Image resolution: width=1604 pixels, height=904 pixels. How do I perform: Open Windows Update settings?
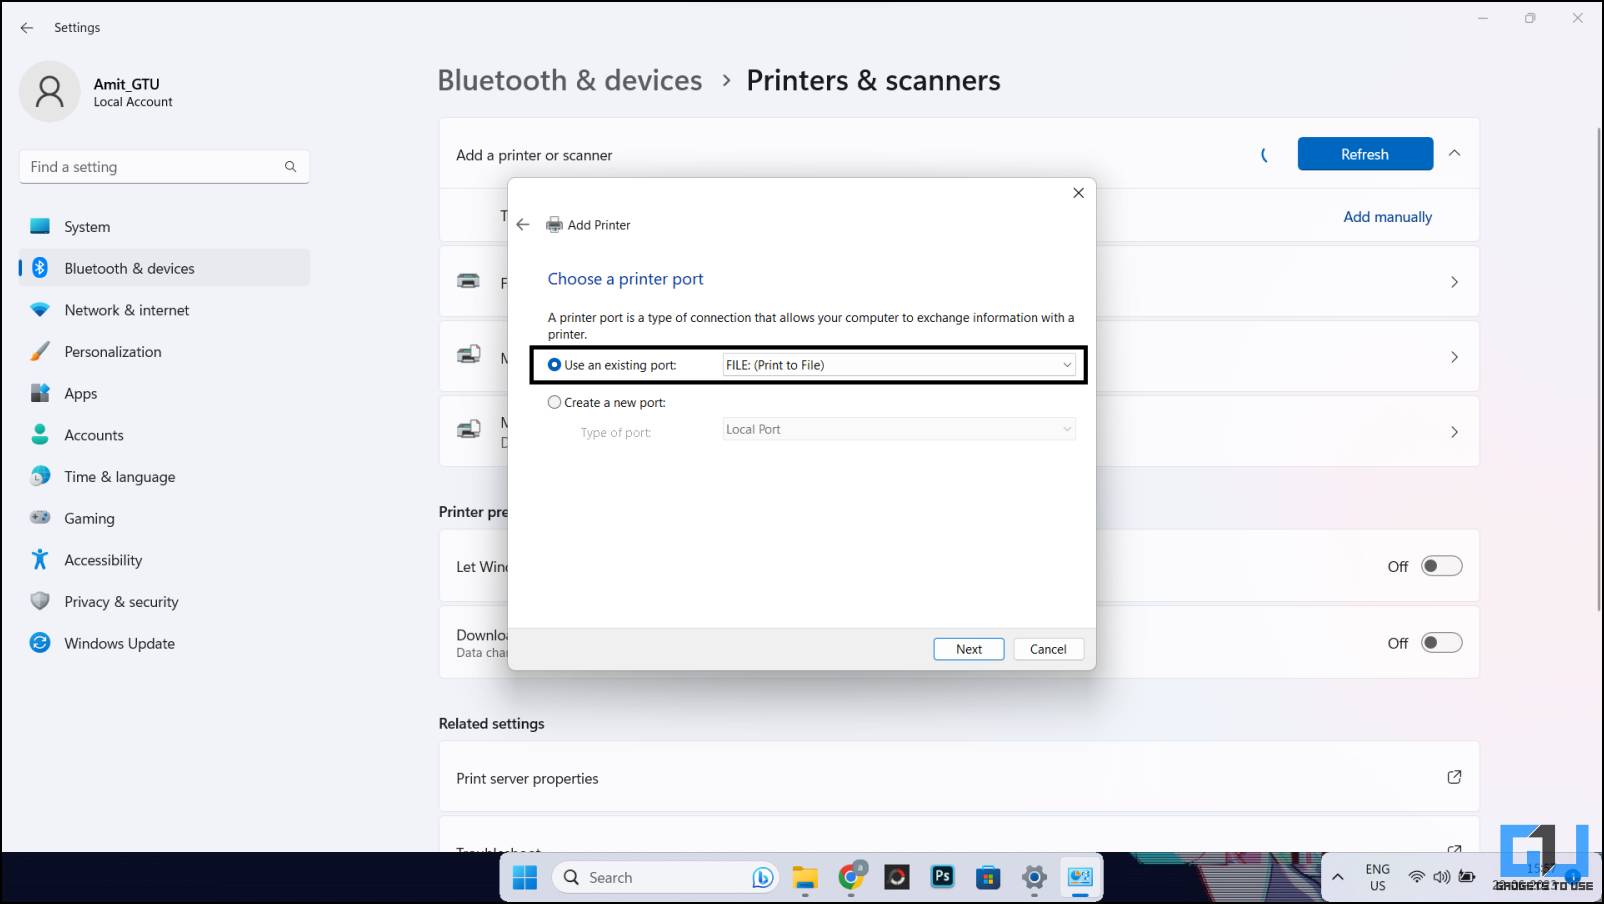click(164, 644)
